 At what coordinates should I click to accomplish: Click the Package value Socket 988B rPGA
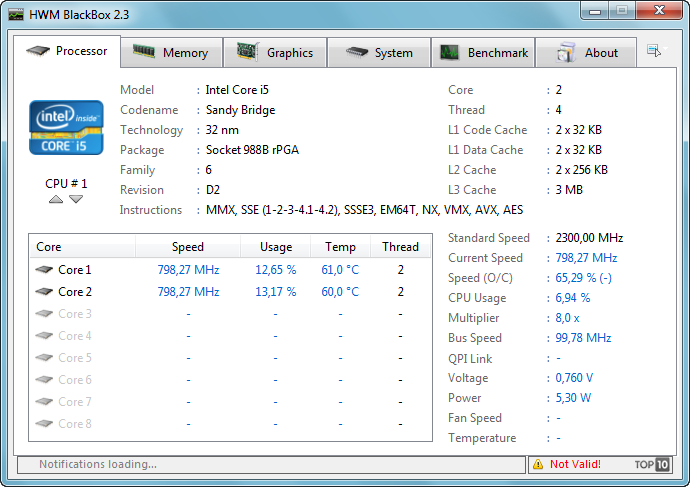[252, 150]
